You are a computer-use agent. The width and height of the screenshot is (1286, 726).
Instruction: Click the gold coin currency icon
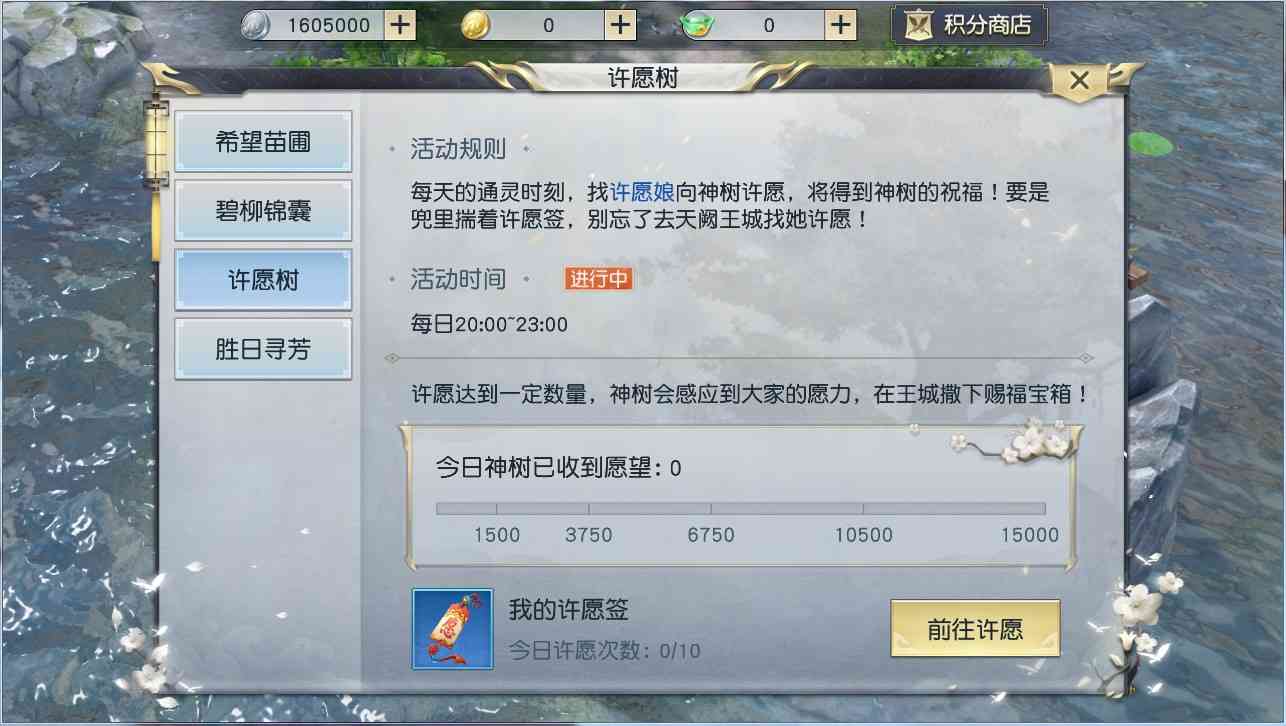point(476,26)
